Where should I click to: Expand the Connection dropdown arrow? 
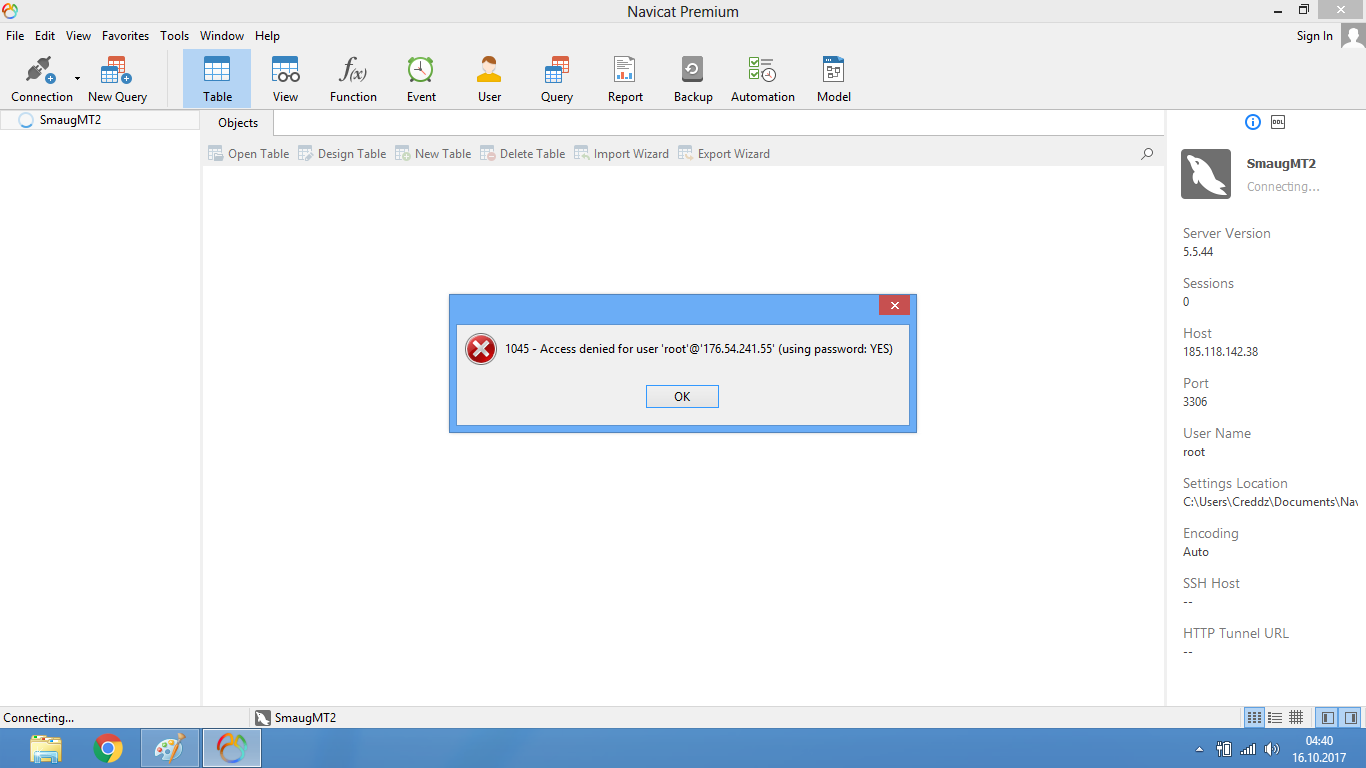(77, 79)
